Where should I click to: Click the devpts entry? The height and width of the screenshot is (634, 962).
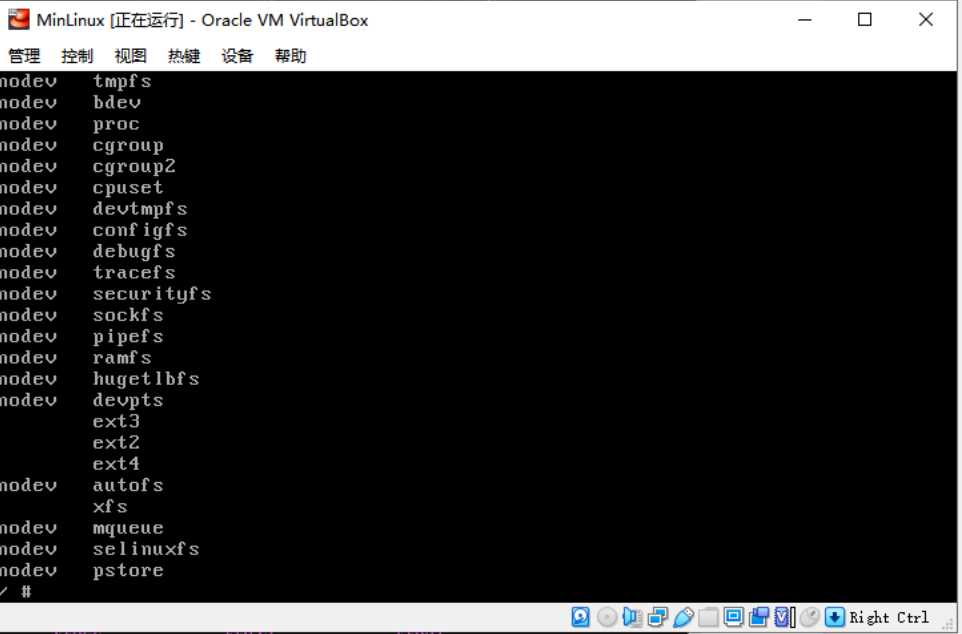click(128, 401)
